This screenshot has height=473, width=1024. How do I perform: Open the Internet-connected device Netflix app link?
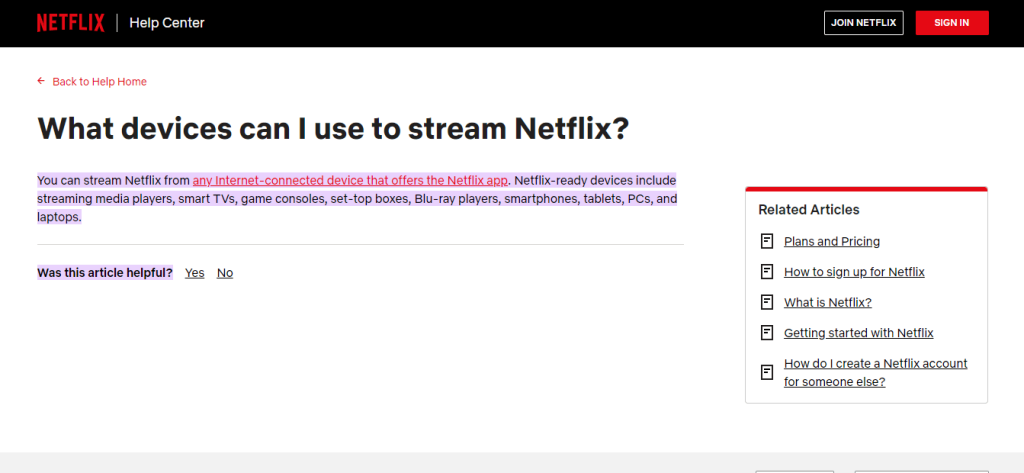(350, 180)
